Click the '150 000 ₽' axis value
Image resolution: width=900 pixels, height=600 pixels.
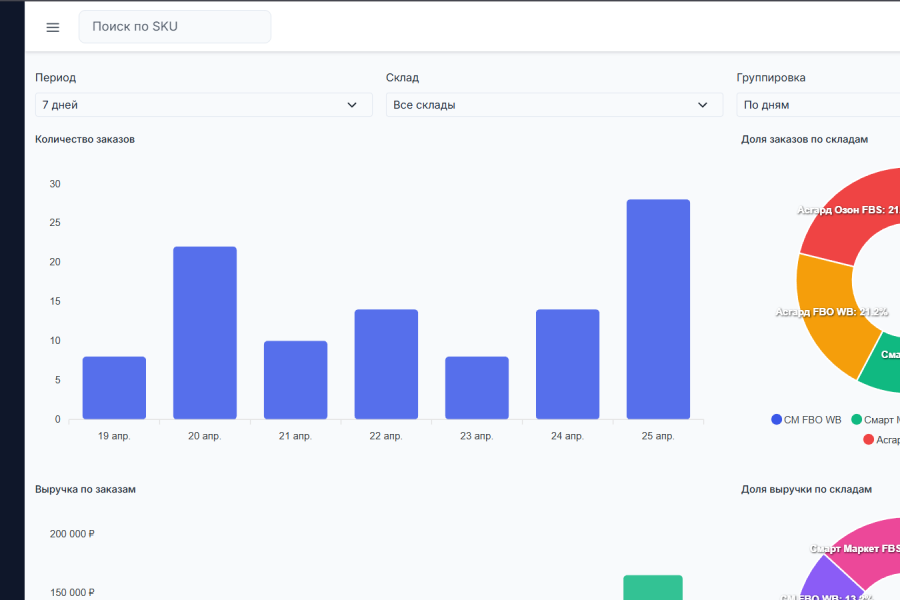tap(72, 593)
